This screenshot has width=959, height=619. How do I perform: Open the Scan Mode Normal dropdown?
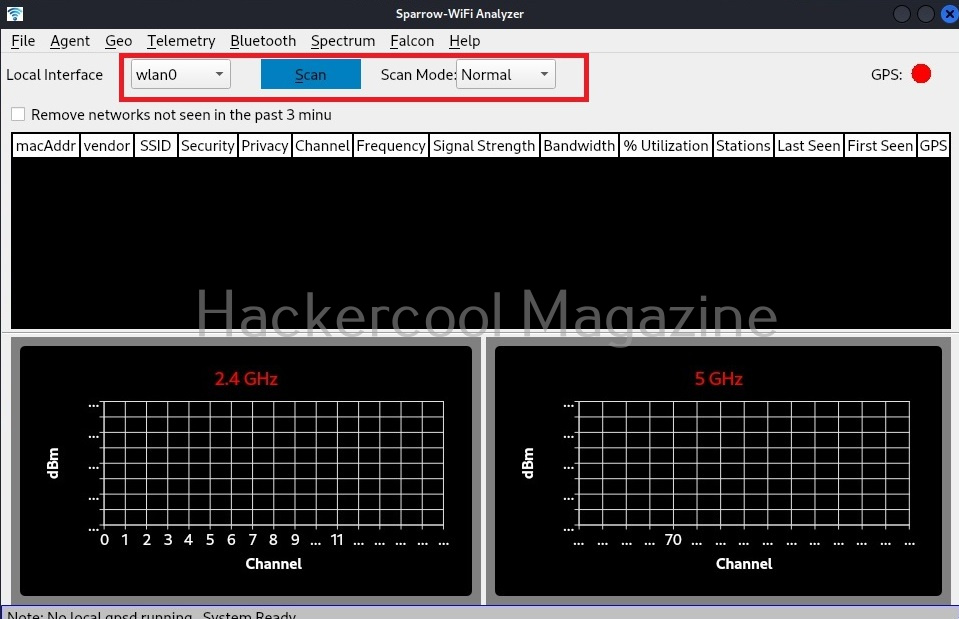[x=506, y=74]
